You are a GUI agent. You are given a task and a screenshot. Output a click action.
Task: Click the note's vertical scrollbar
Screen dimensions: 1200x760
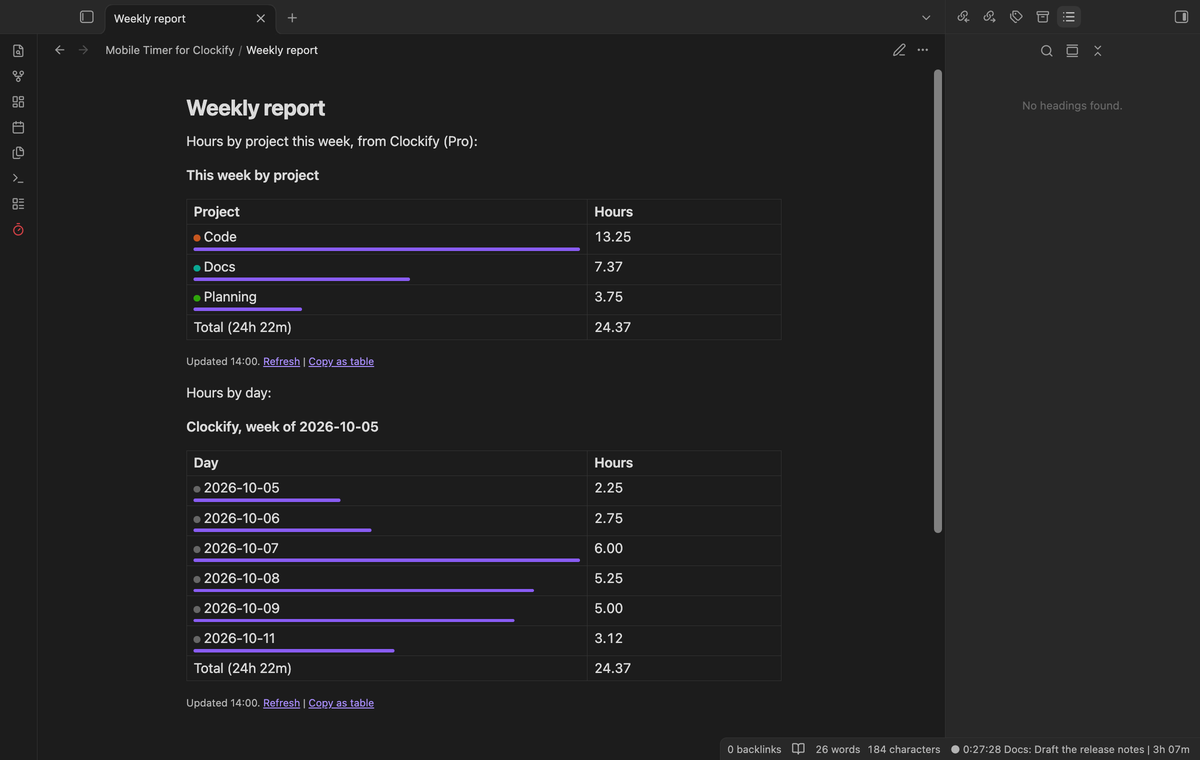pyautogui.click(x=937, y=300)
